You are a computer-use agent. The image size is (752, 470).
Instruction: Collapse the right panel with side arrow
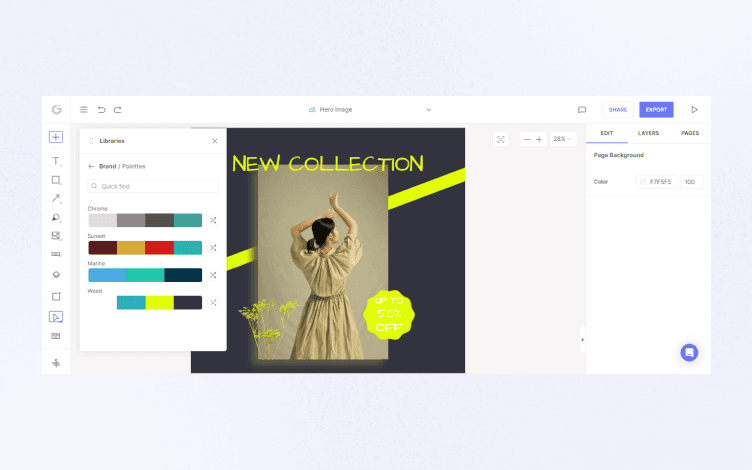click(583, 340)
